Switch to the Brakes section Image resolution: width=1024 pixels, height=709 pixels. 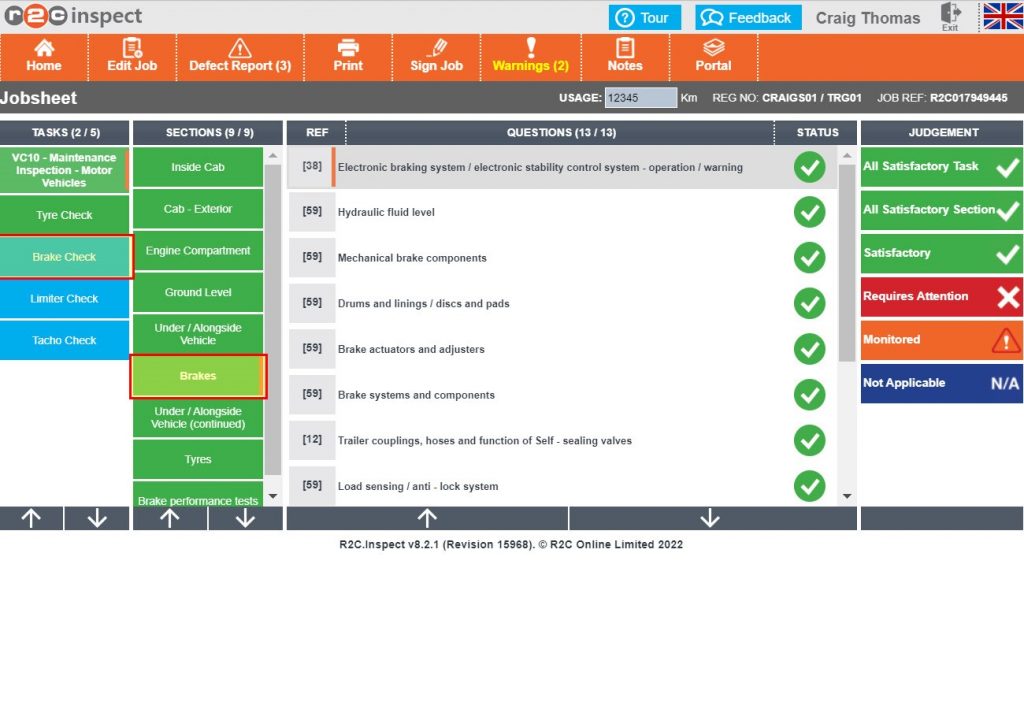(197, 376)
